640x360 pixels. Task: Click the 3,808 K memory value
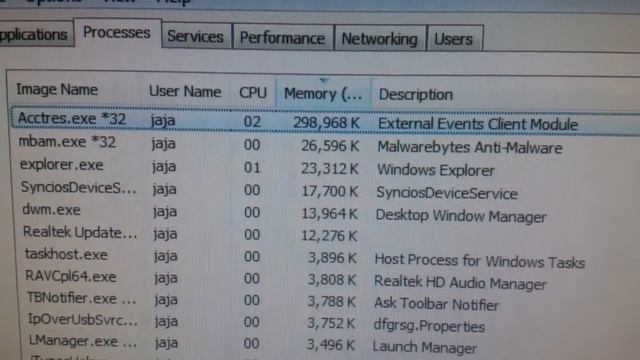pos(331,280)
